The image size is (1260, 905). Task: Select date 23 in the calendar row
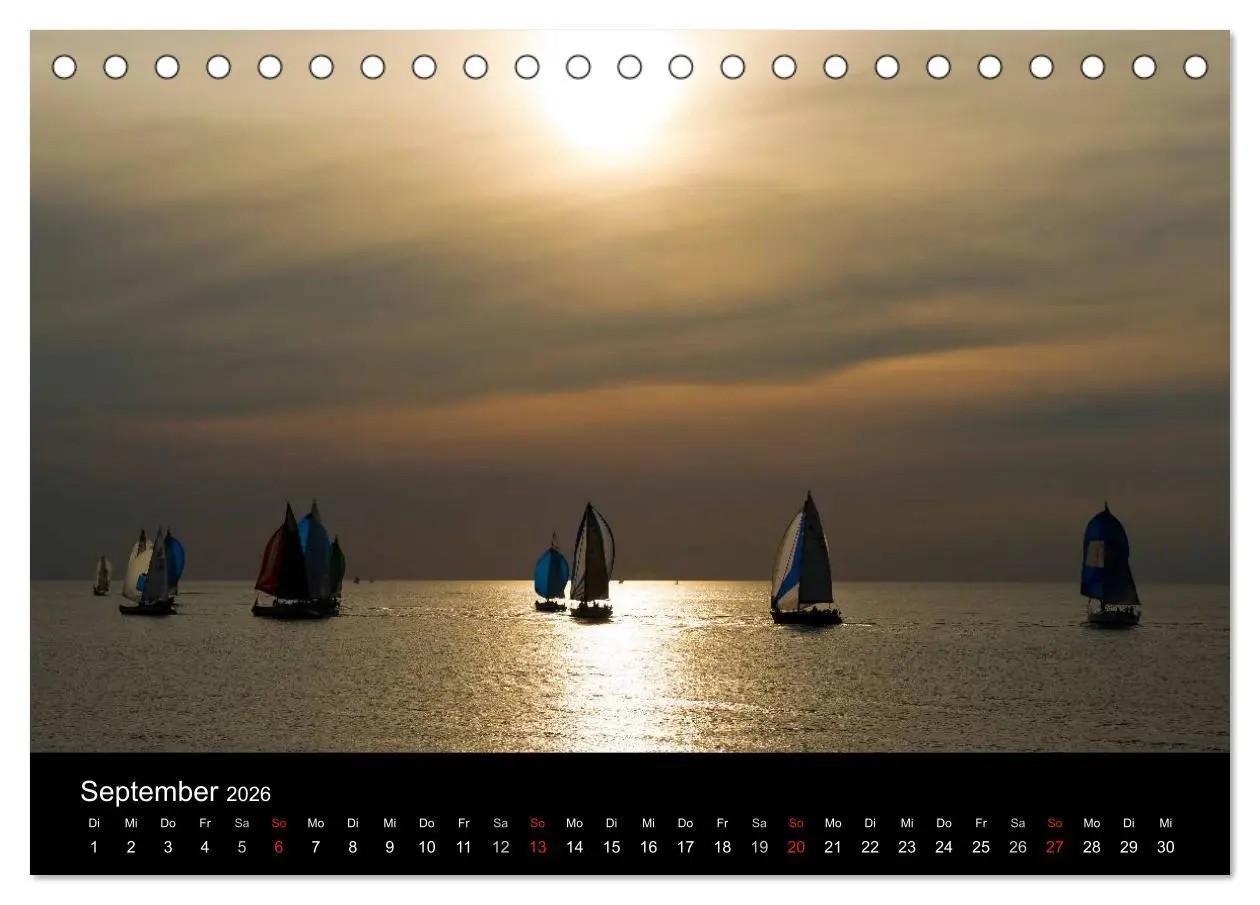[907, 847]
